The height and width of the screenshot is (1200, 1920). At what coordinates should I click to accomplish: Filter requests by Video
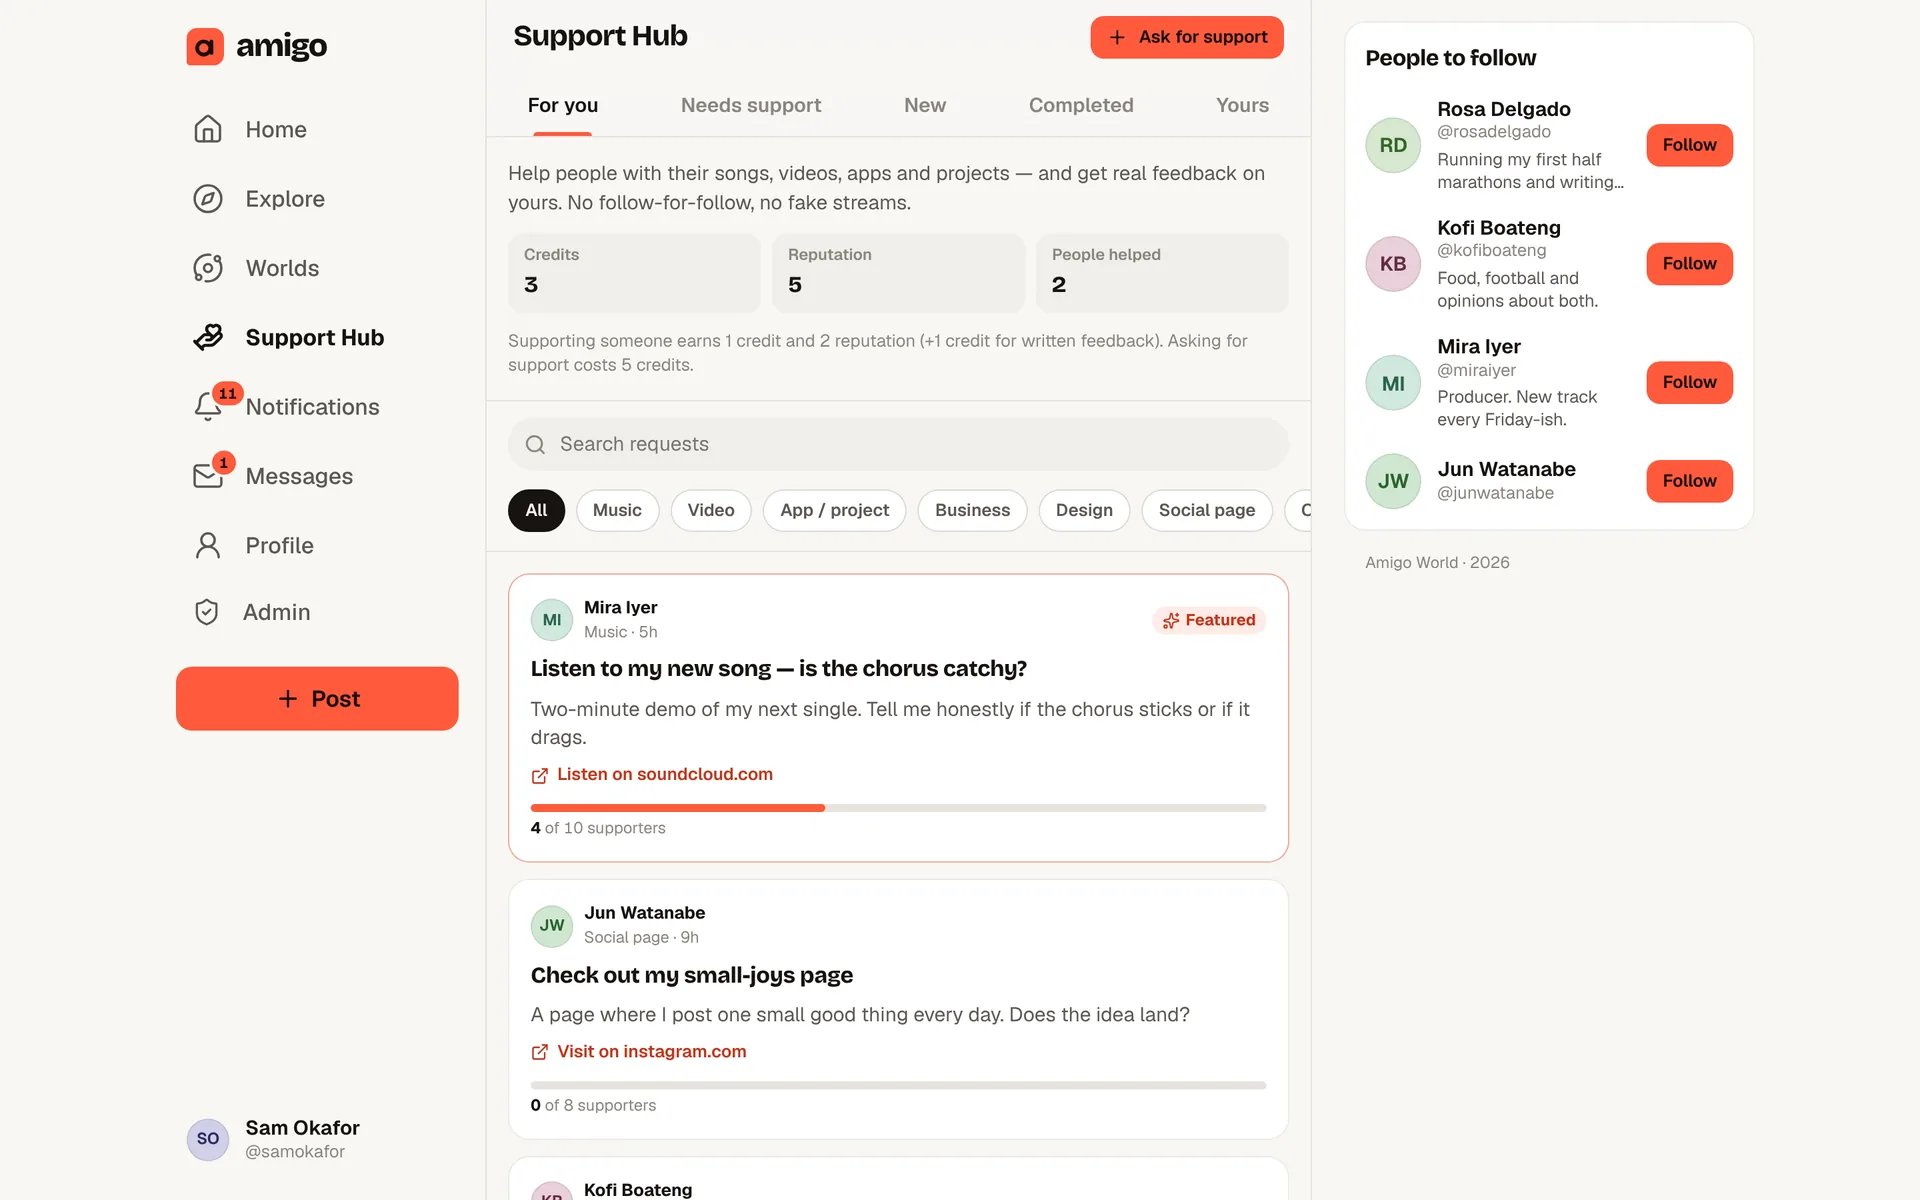pos(711,510)
